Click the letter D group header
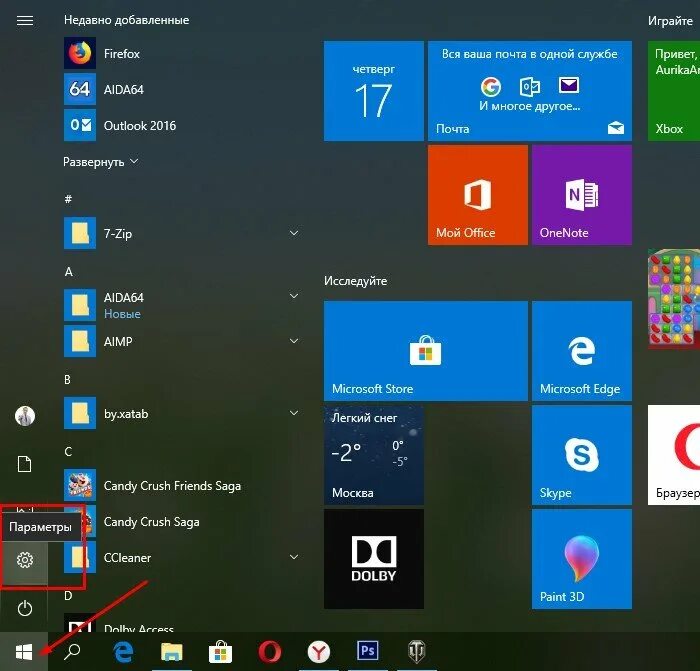Image resolution: width=700 pixels, height=671 pixels. [x=68, y=596]
